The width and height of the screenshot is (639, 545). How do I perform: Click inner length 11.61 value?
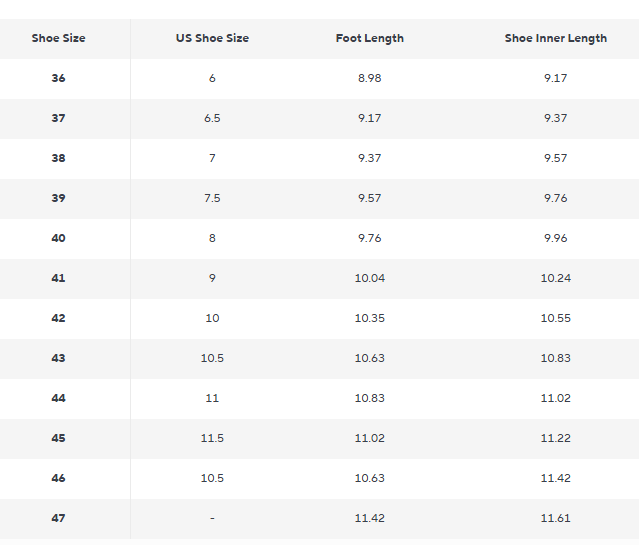[x=555, y=518]
